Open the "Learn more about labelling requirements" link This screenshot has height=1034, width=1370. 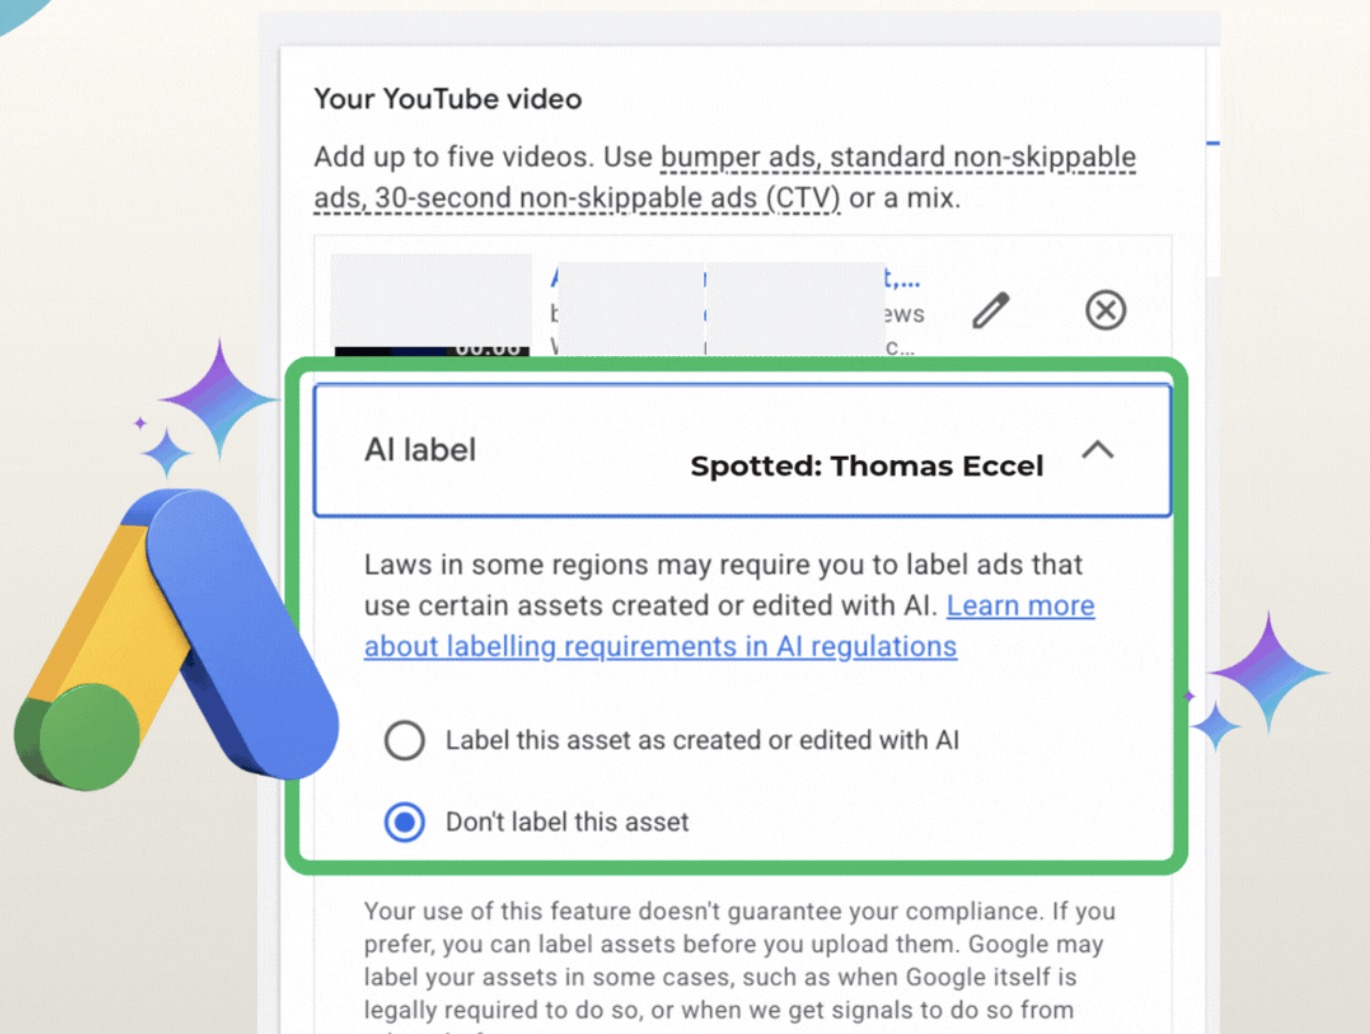[729, 626]
